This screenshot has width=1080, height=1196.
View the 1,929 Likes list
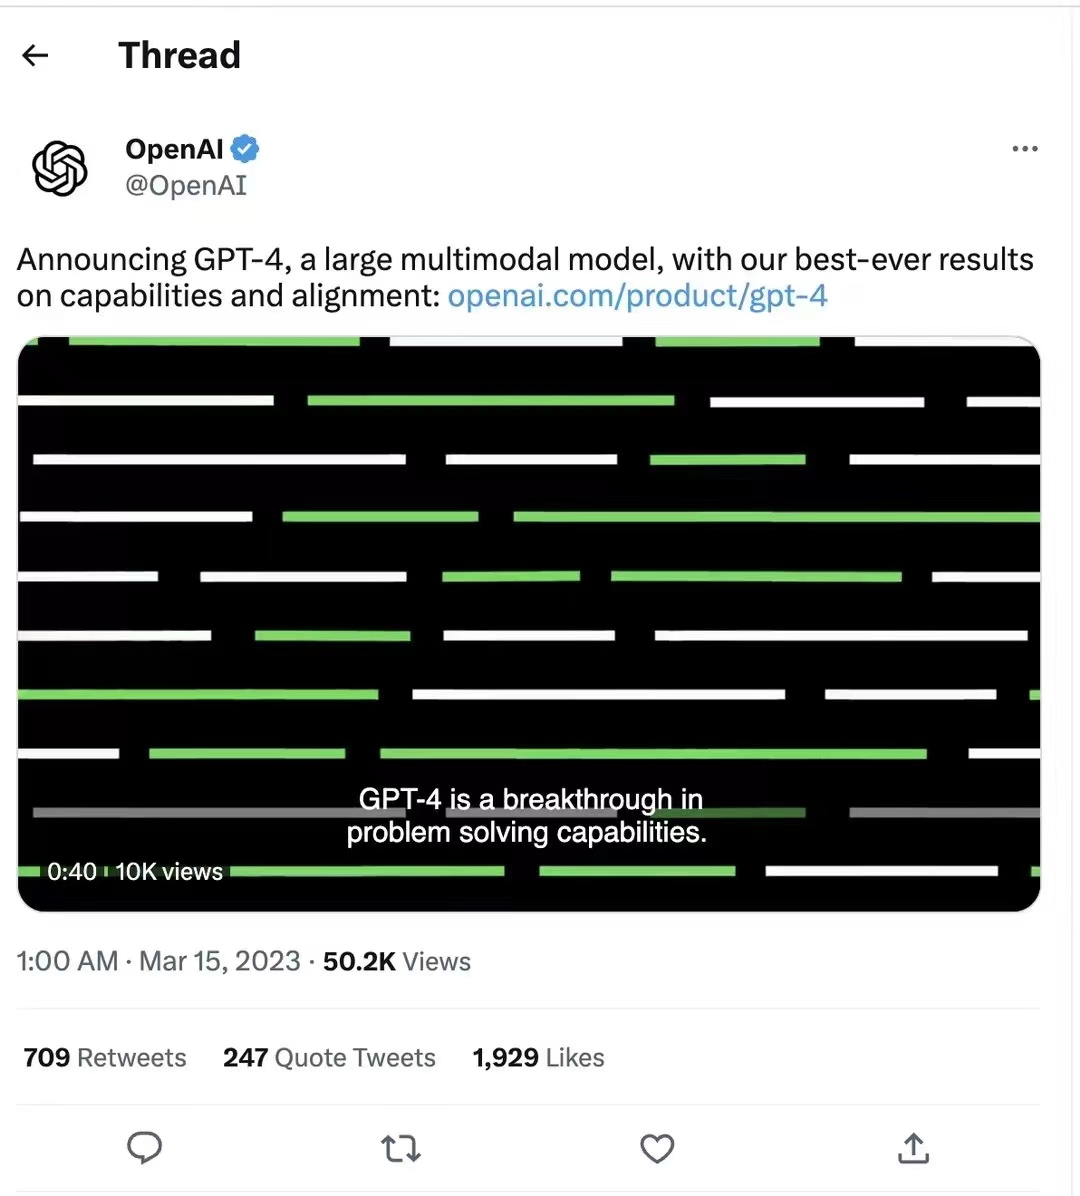point(538,1057)
